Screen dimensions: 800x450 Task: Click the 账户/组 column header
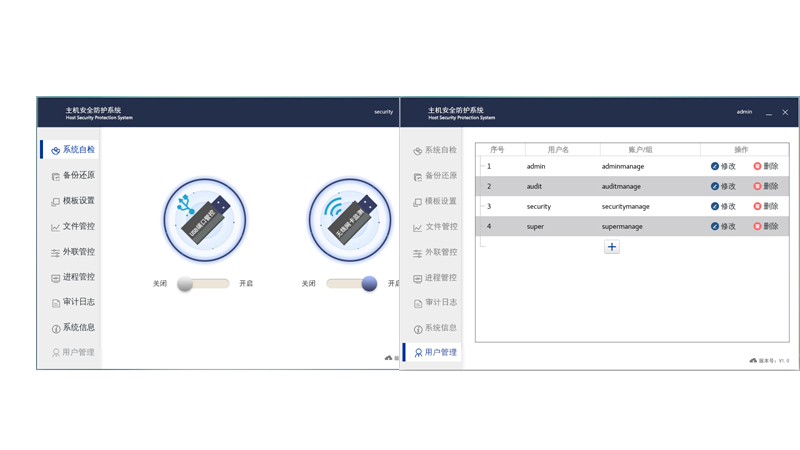pos(640,149)
